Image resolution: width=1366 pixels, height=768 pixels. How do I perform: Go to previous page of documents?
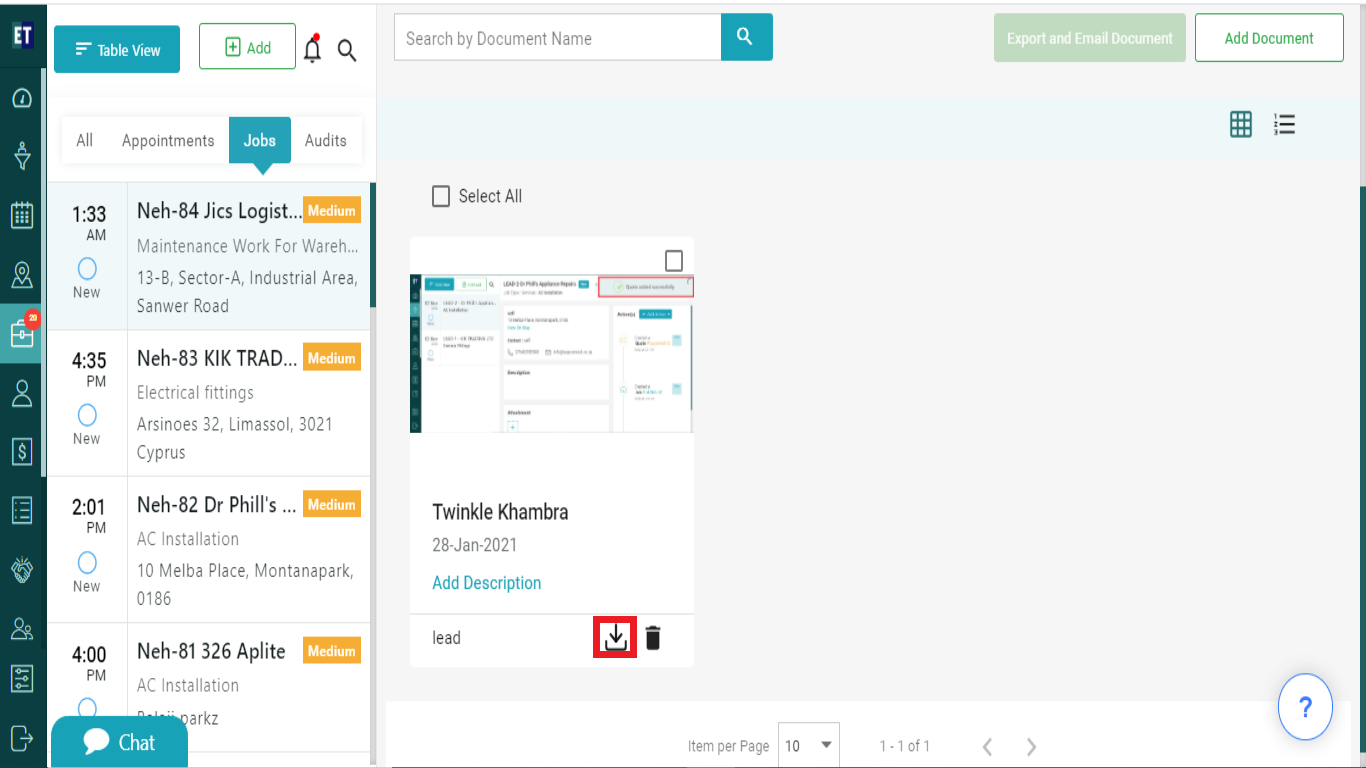[987, 746]
